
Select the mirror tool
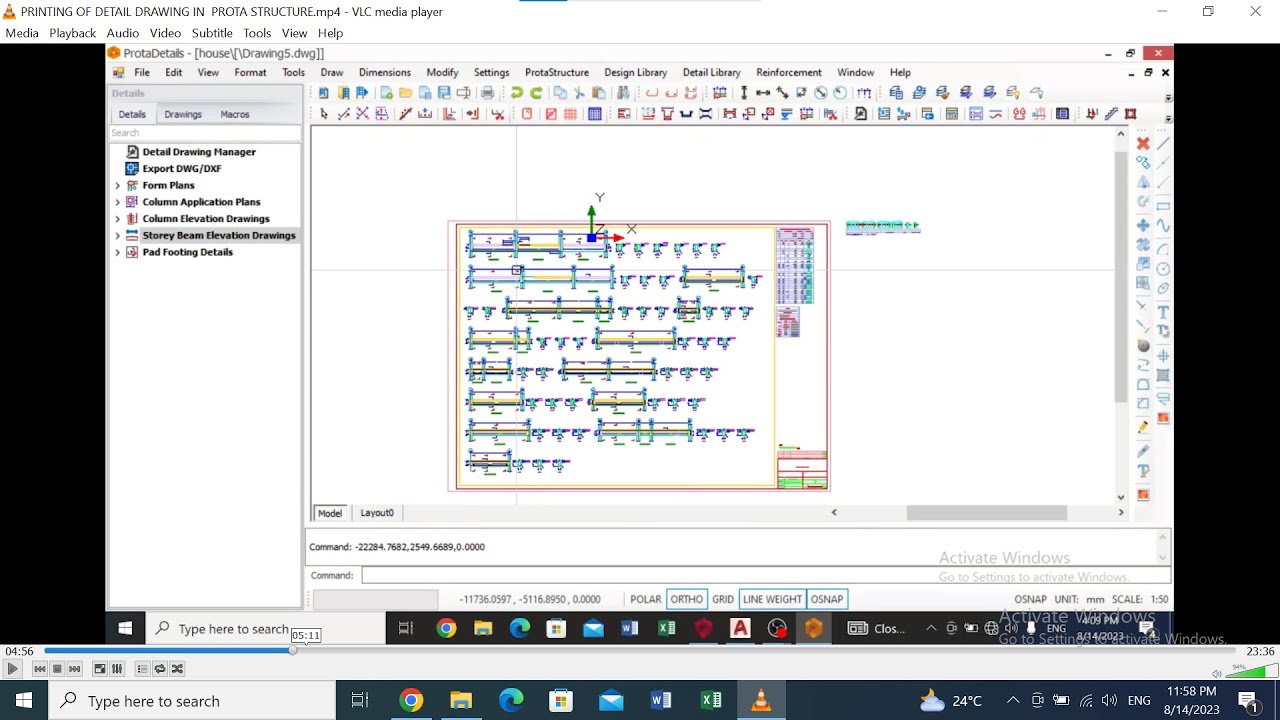pyautogui.click(x=1143, y=183)
